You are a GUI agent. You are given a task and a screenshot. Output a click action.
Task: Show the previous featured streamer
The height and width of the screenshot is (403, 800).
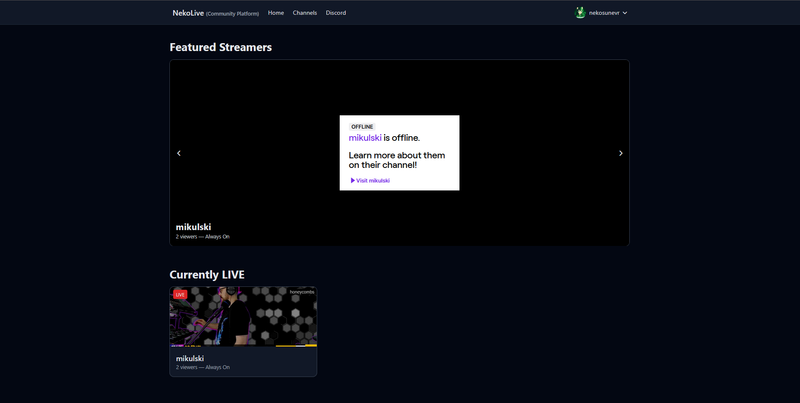pyautogui.click(x=179, y=153)
